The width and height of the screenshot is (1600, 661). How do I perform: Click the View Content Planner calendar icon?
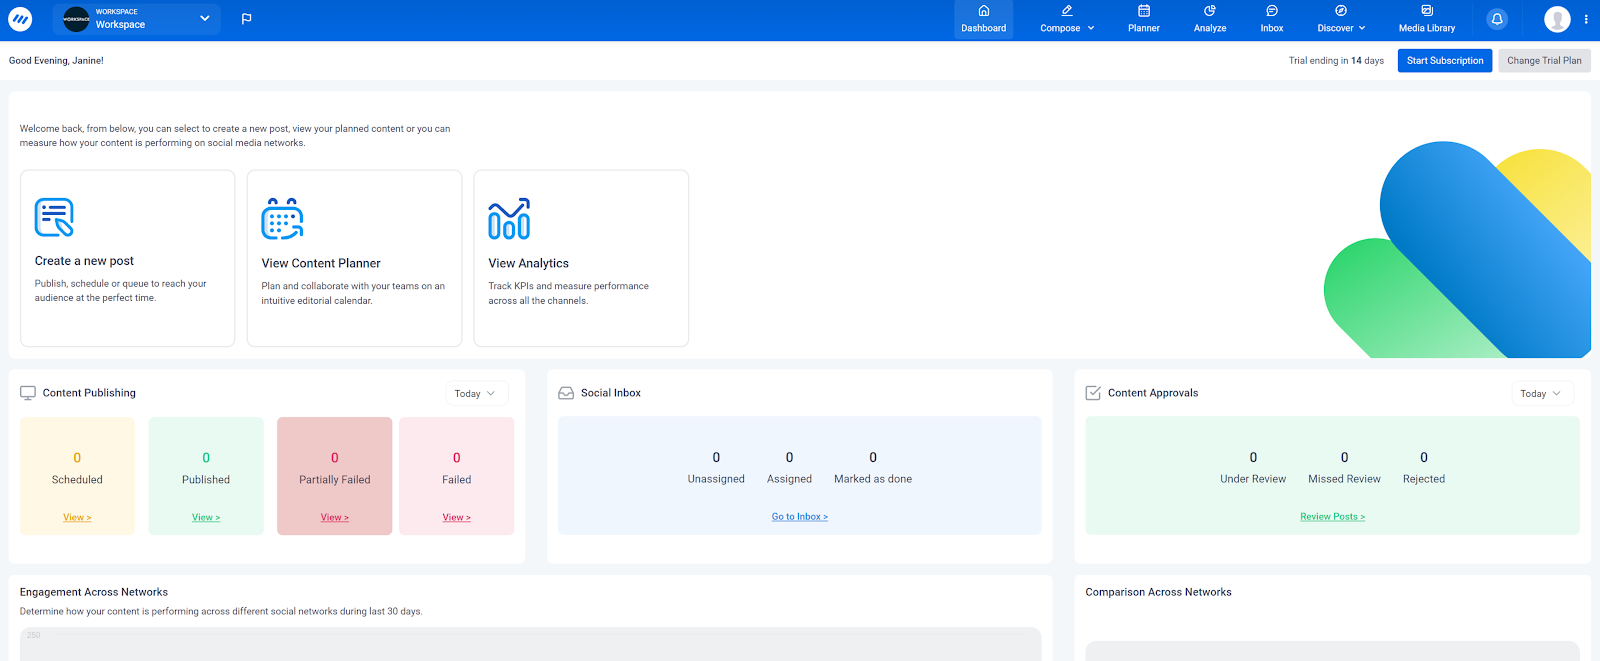tap(282, 219)
